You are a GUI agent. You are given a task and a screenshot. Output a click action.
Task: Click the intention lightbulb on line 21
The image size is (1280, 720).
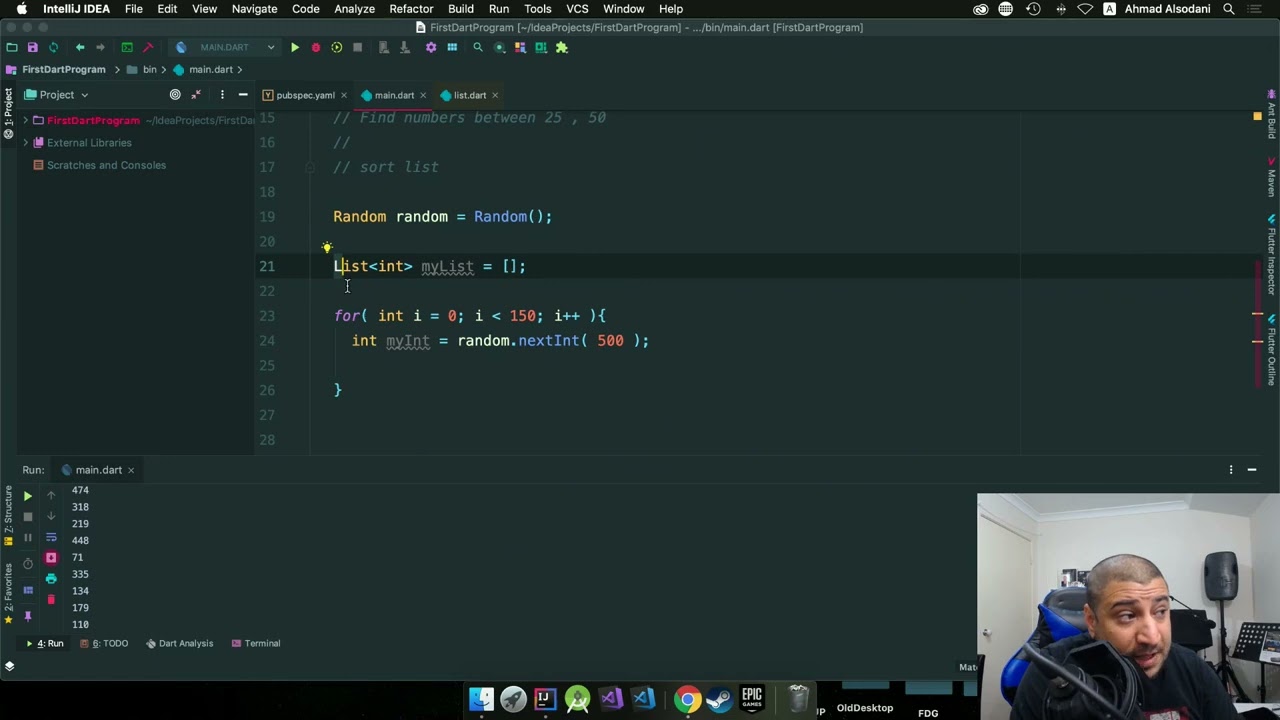[x=327, y=248]
